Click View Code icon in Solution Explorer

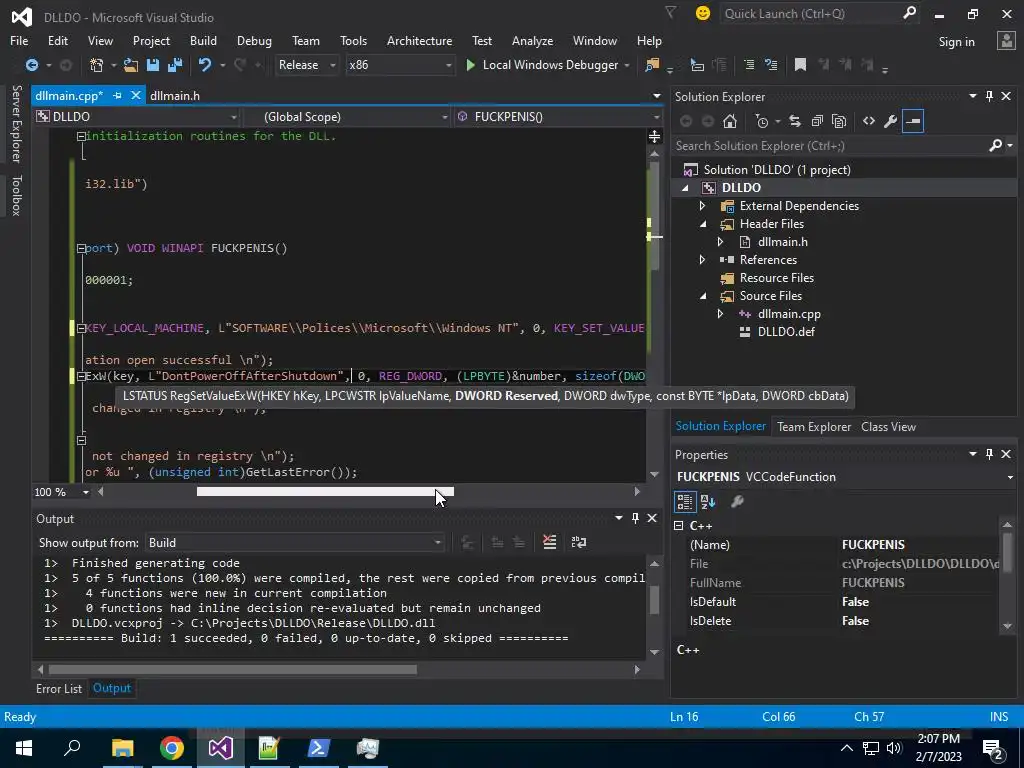[869, 121]
